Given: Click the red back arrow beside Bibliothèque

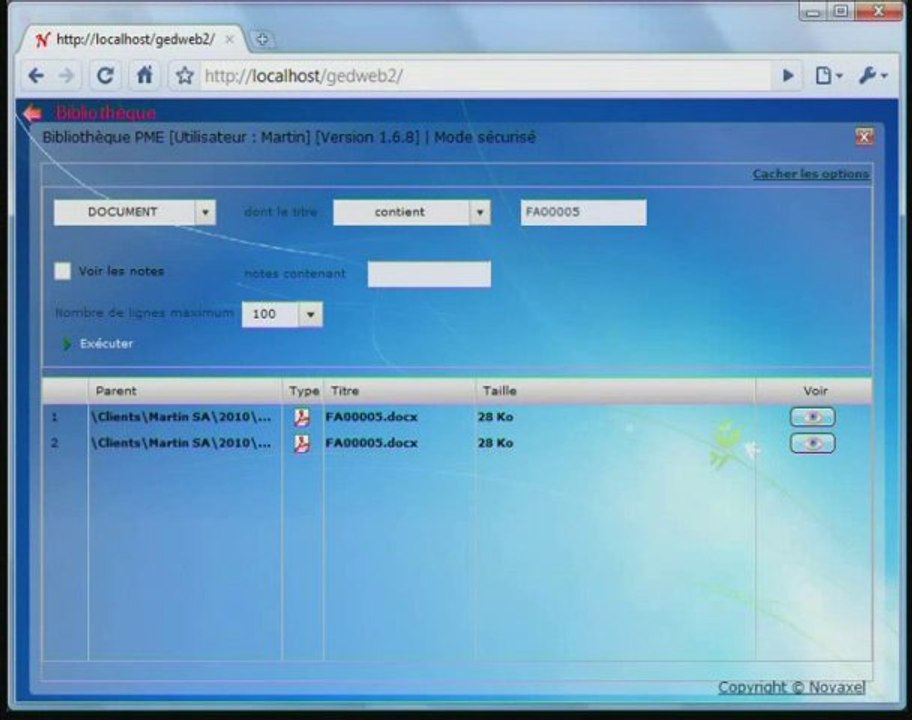Looking at the screenshot, I should (33, 112).
